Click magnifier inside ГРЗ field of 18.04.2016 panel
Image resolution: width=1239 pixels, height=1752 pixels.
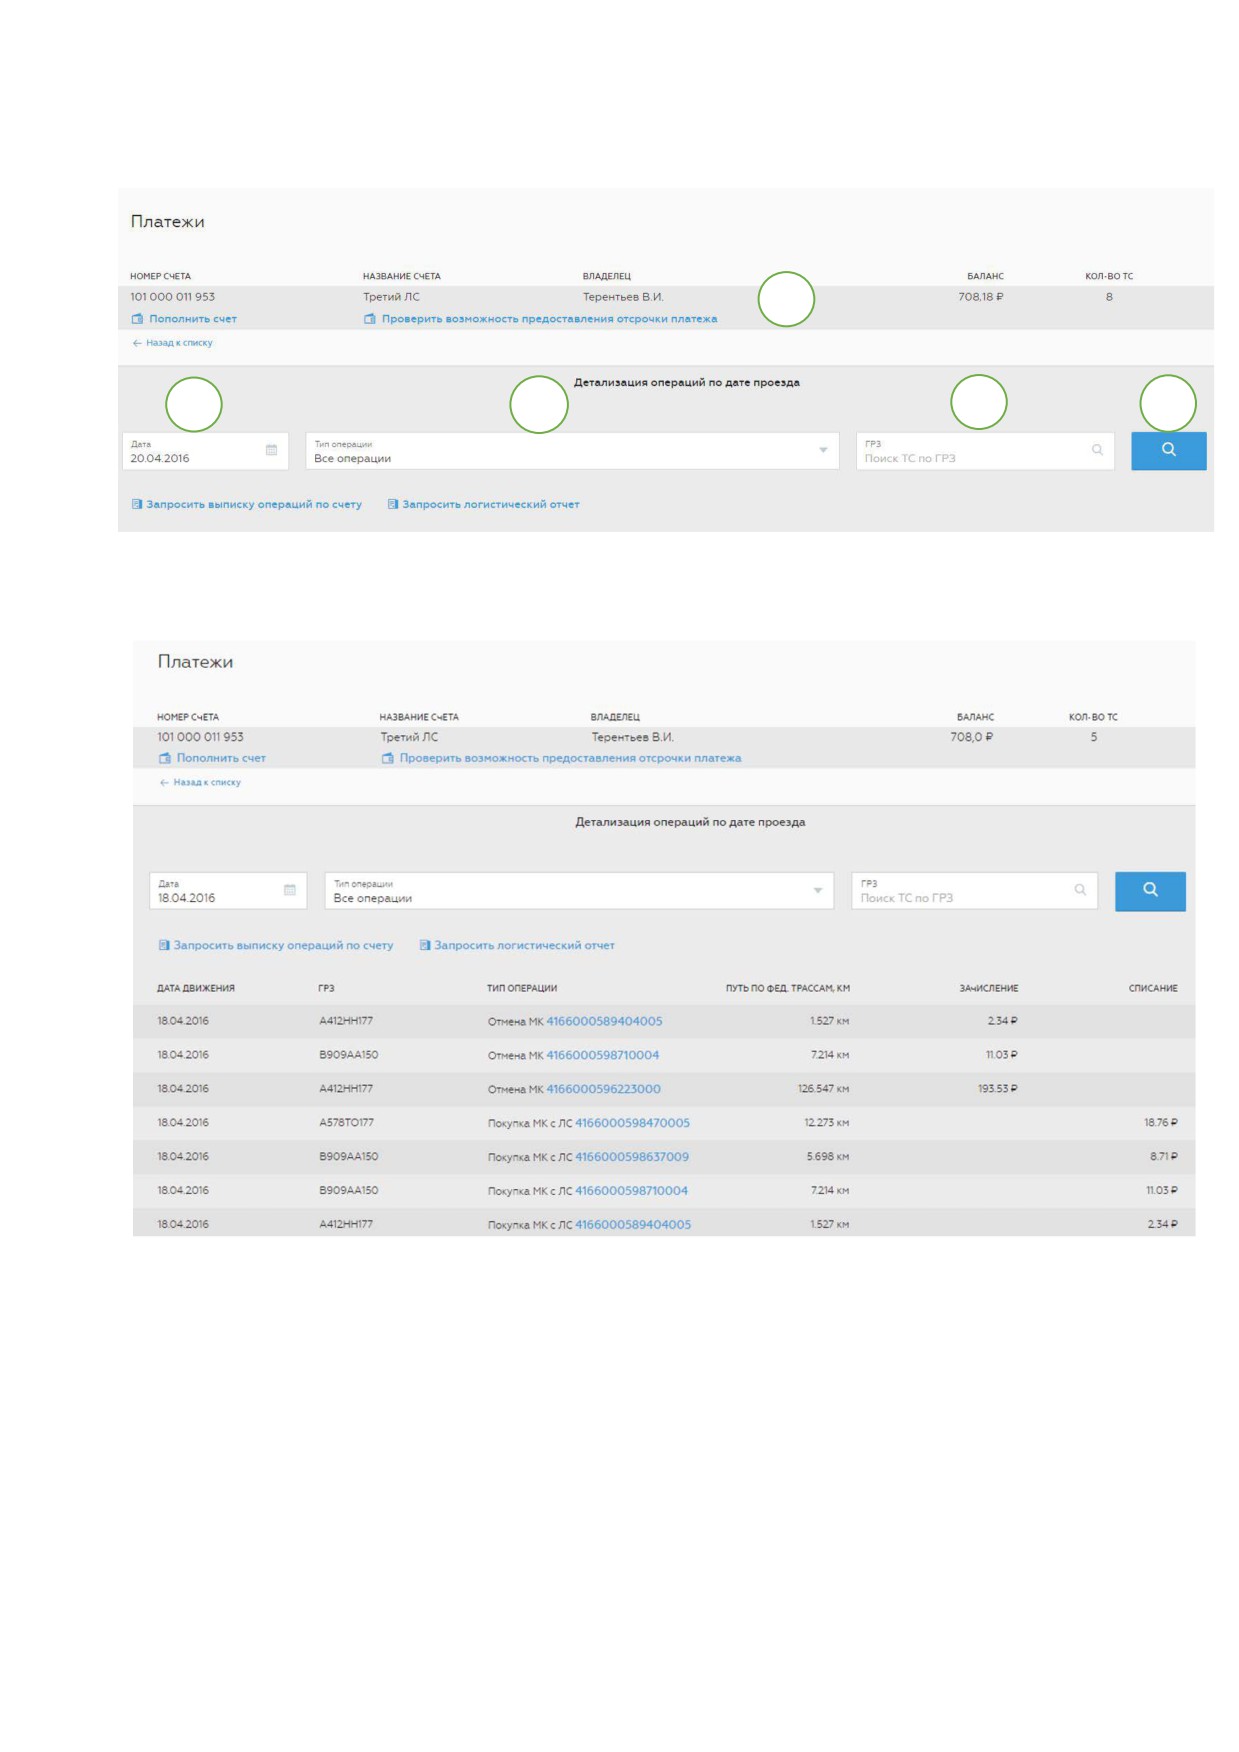click(1080, 890)
